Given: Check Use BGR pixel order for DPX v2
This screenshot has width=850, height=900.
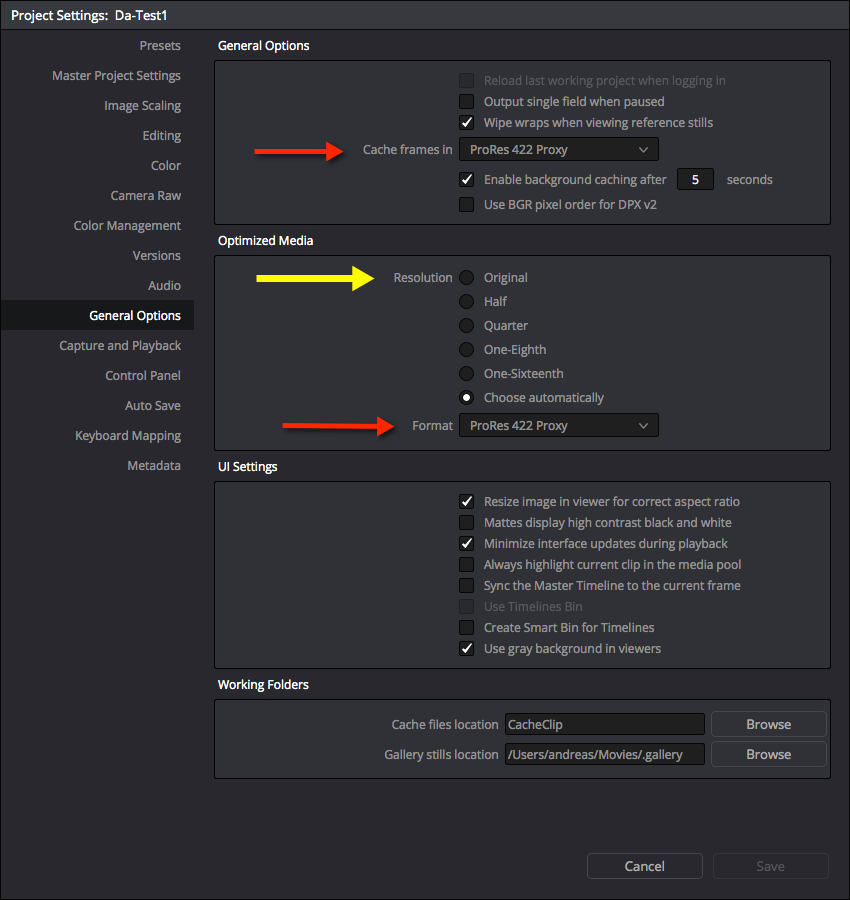Looking at the screenshot, I should pos(466,205).
